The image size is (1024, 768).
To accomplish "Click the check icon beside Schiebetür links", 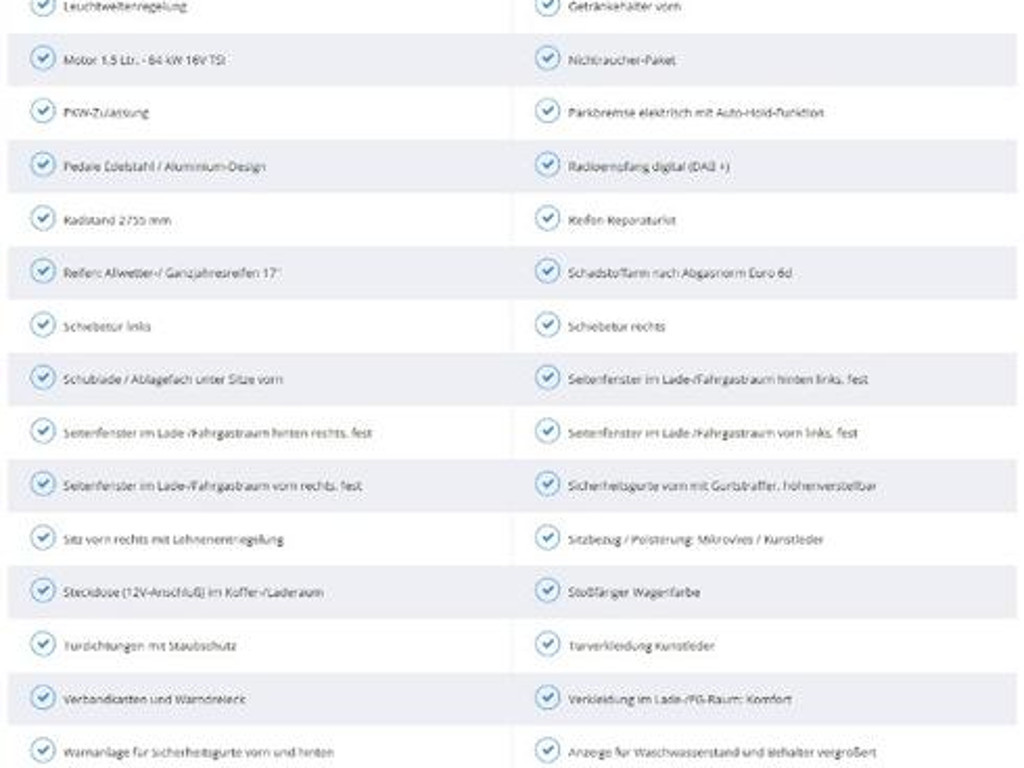I will pyautogui.click(x=42, y=325).
